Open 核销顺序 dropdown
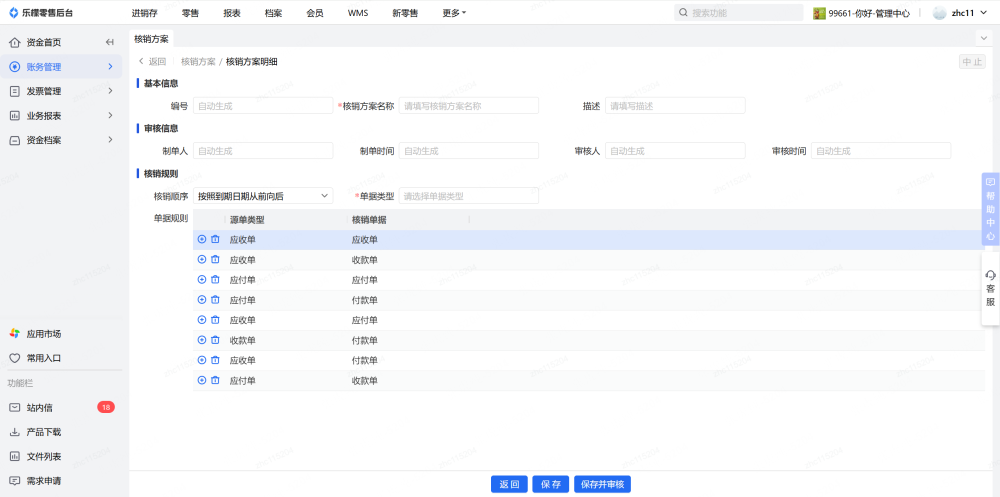The width and height of the screenshot is (1000, 497). (263, 196)
